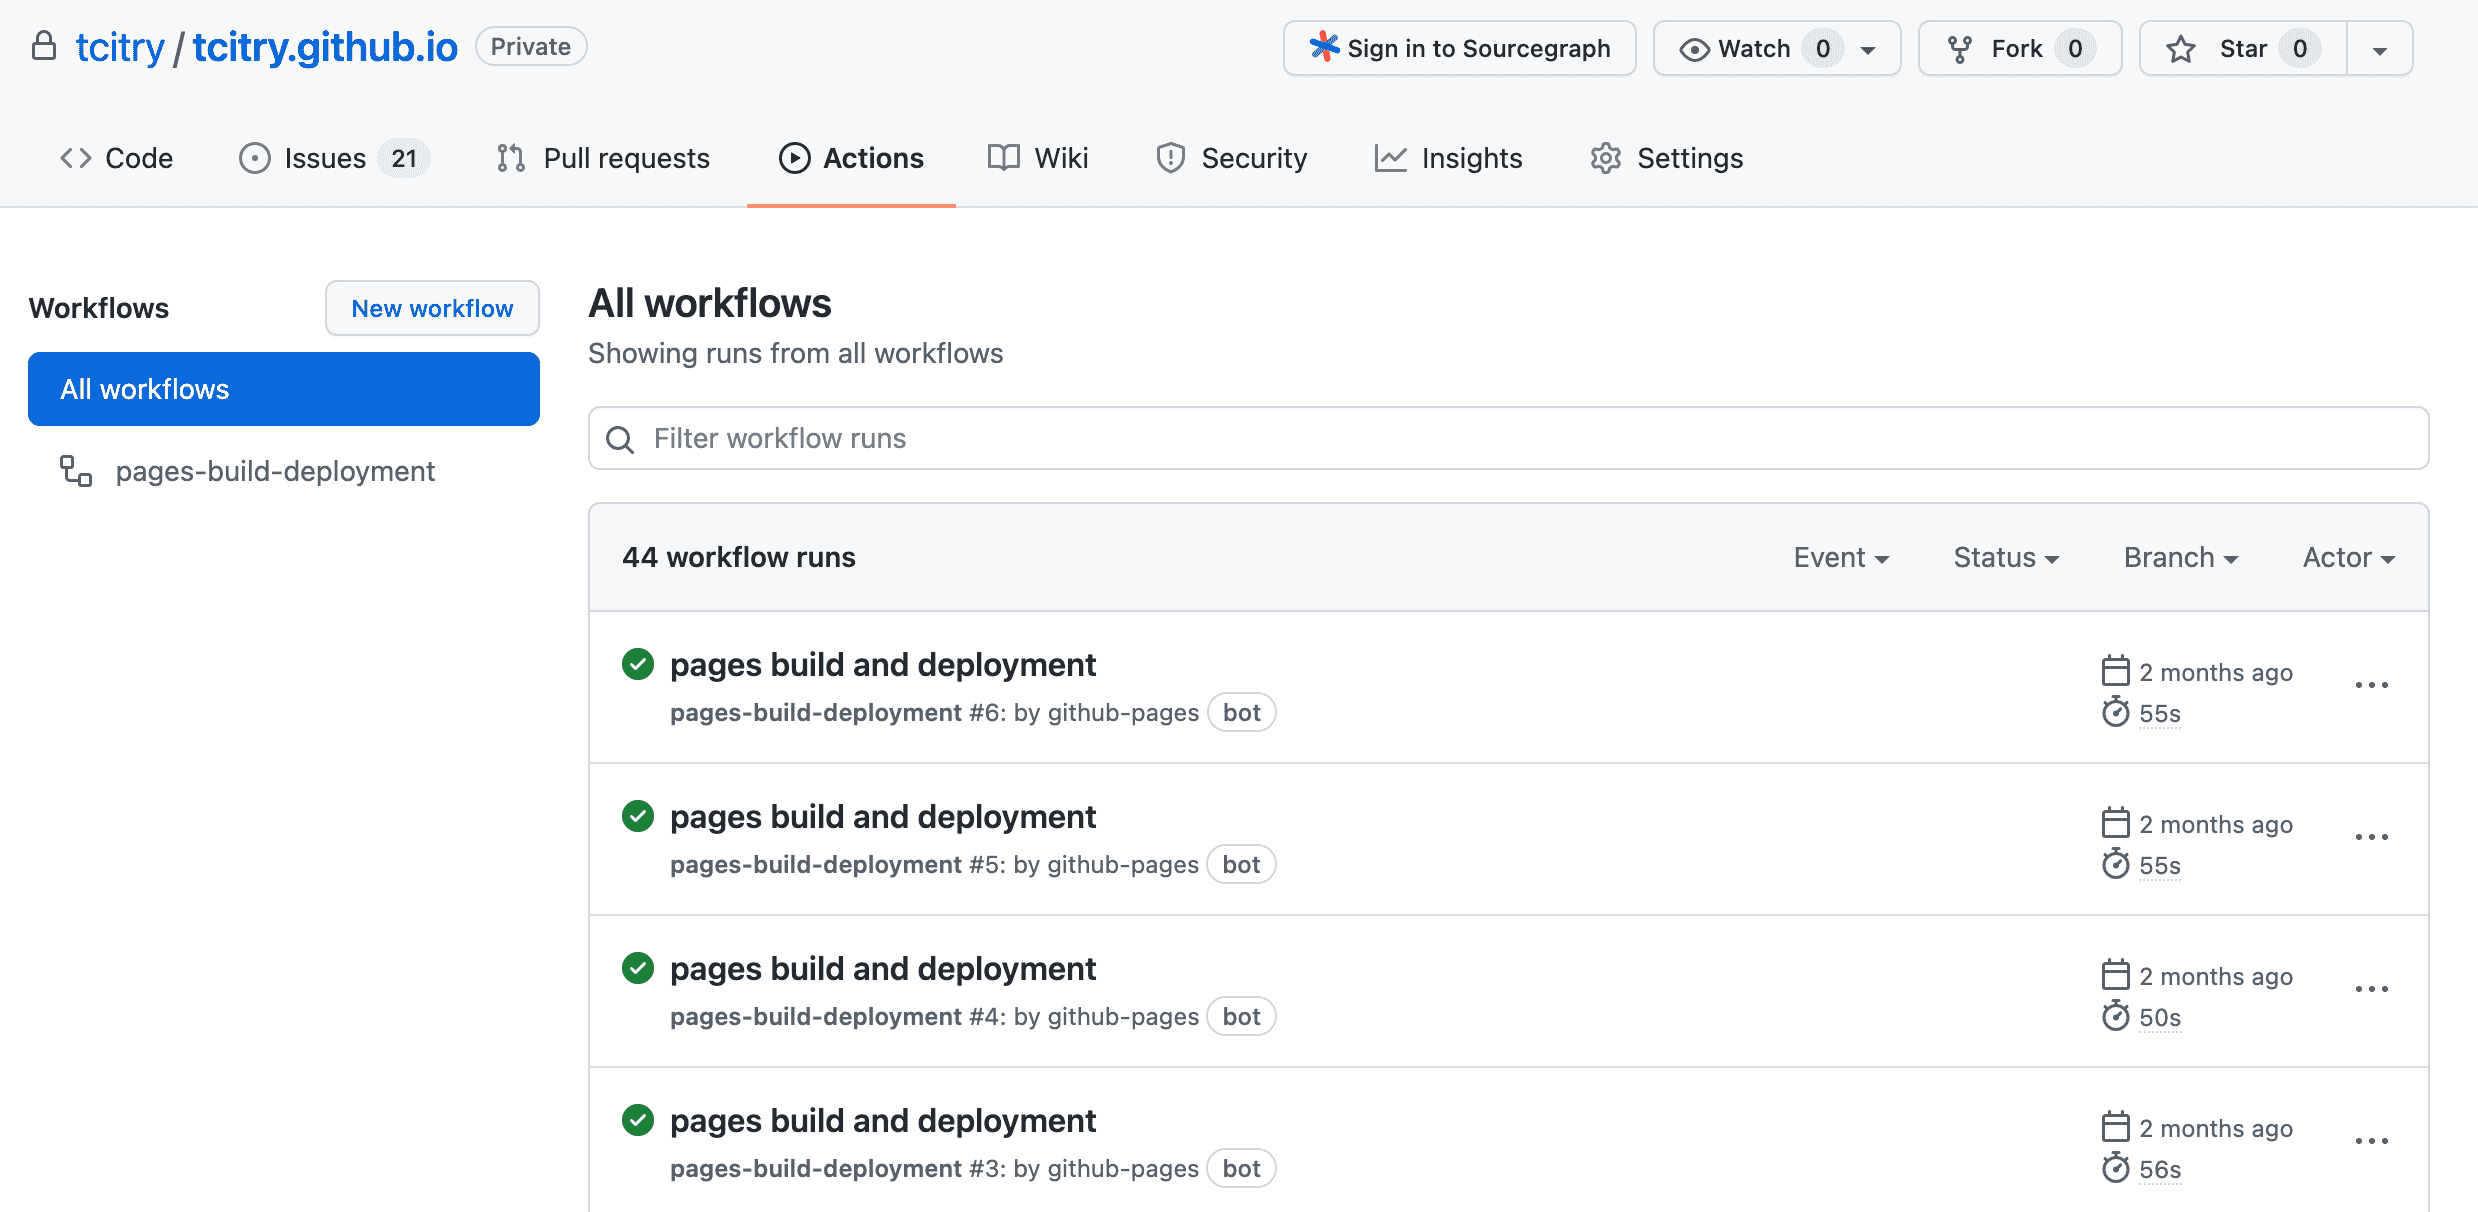Toggle Watch on this repository
Image resolution: width=2478 pixels, height=1212 pixels.
(1738, 49)
